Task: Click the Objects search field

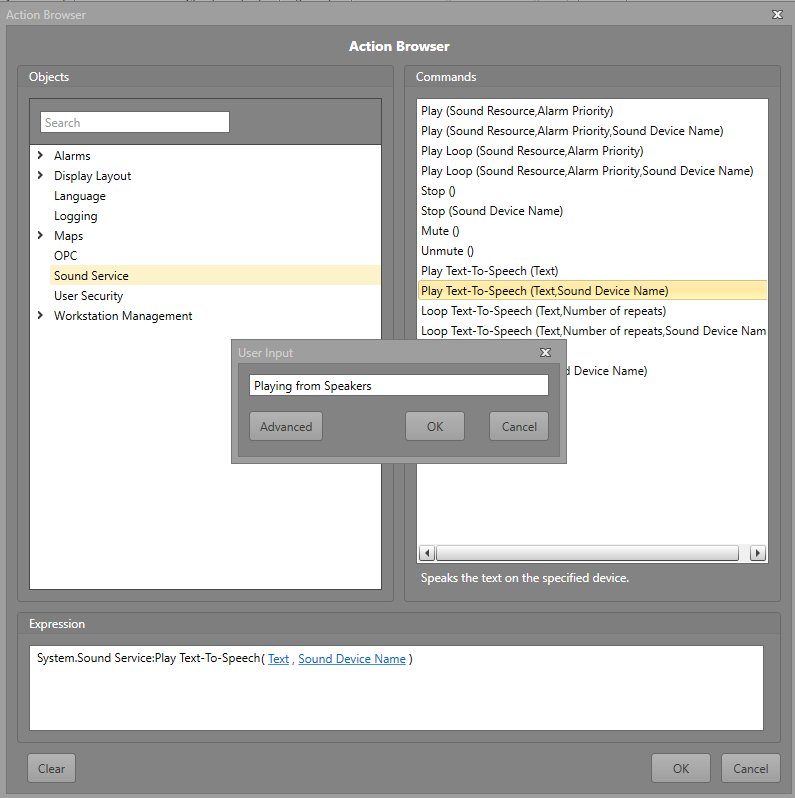Action: 135,122
